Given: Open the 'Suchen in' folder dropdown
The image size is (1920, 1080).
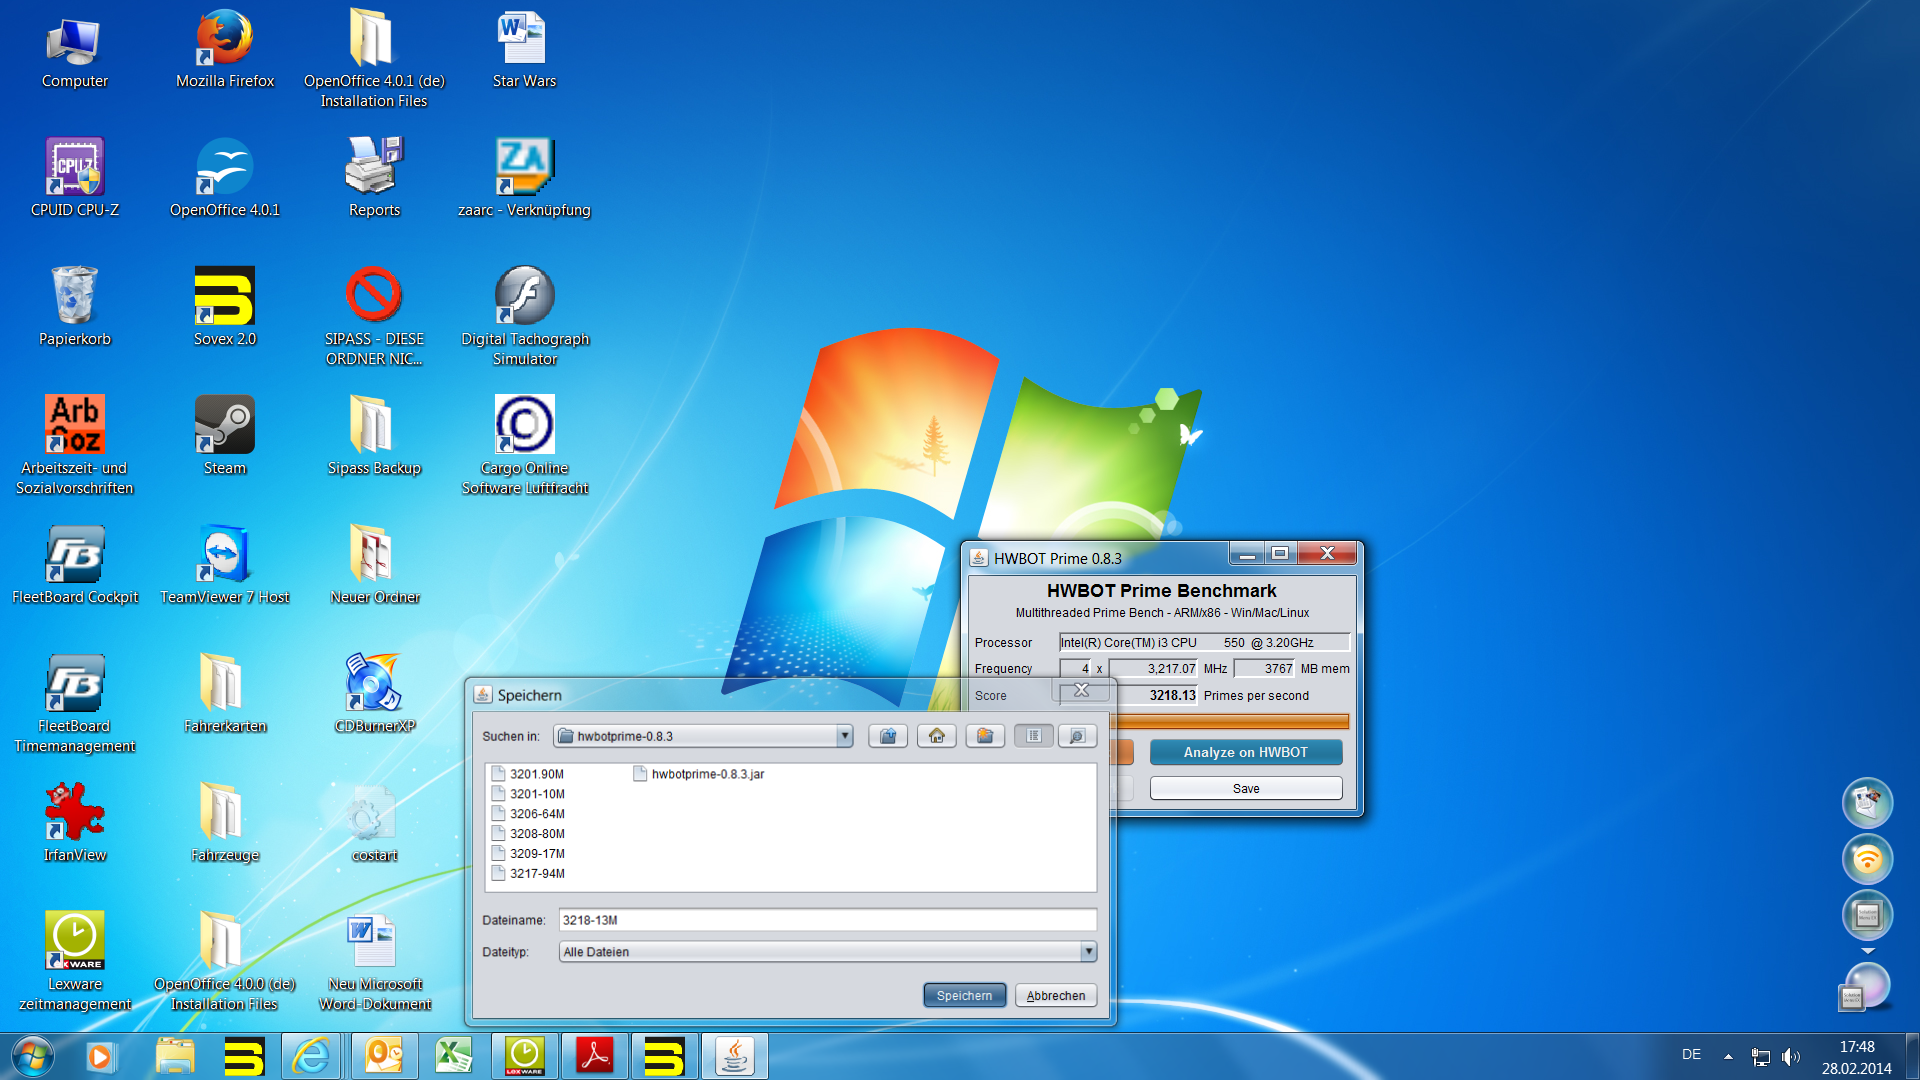Looking at the screenshot, I should tap(844, 736).
